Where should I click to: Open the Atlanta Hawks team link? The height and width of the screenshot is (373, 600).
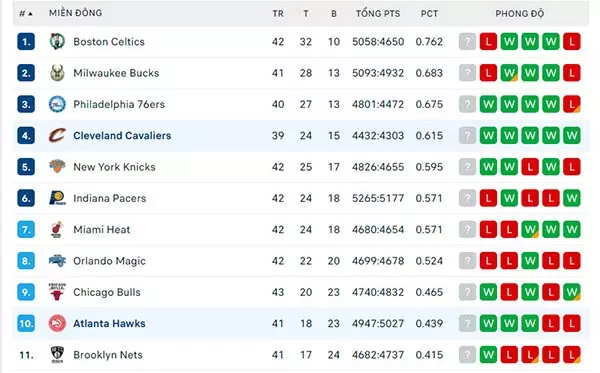point(109,323)
